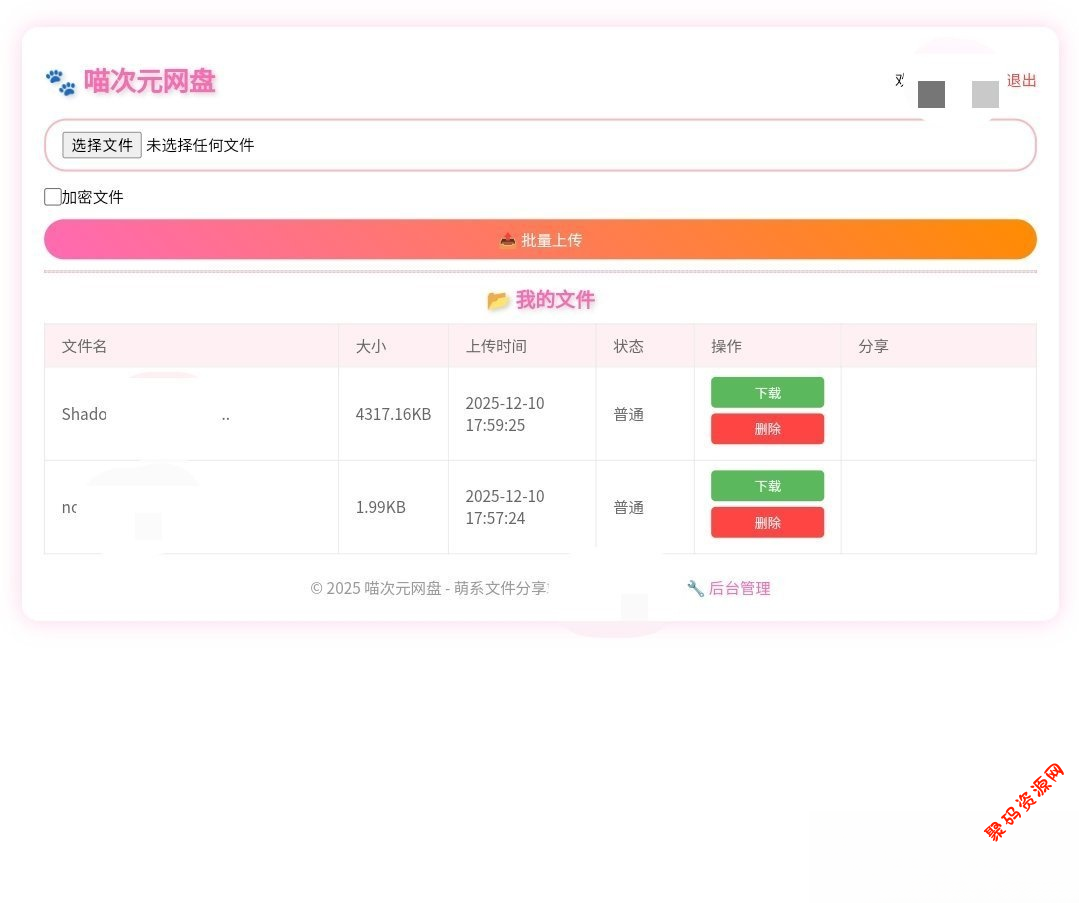Click the 文件名 column header
This screenshot has height=903, width=1079.
(x=85, y=346)
